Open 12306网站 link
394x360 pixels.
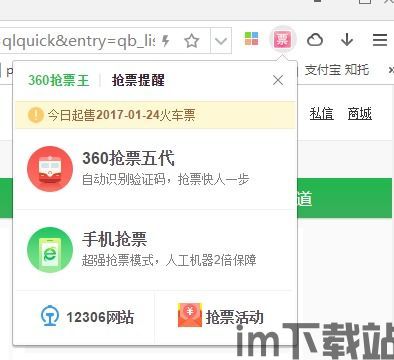(x=100, y=317)
